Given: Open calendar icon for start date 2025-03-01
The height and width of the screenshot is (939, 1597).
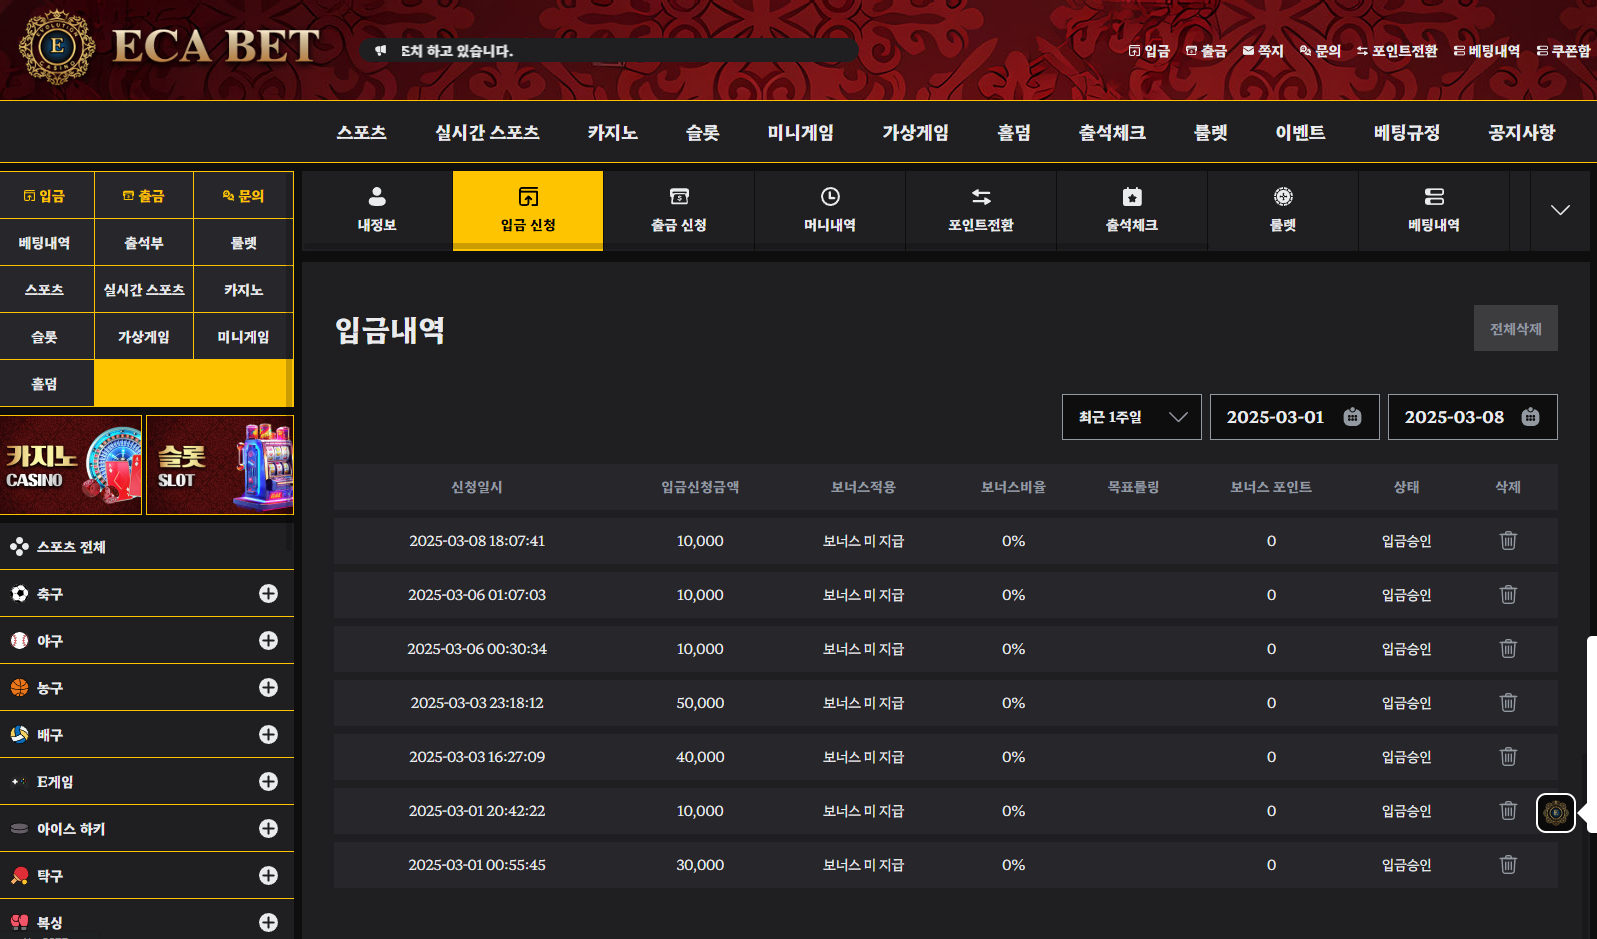Looking at the screenshot, I should pyautogui.click(x=1352, y=417).
